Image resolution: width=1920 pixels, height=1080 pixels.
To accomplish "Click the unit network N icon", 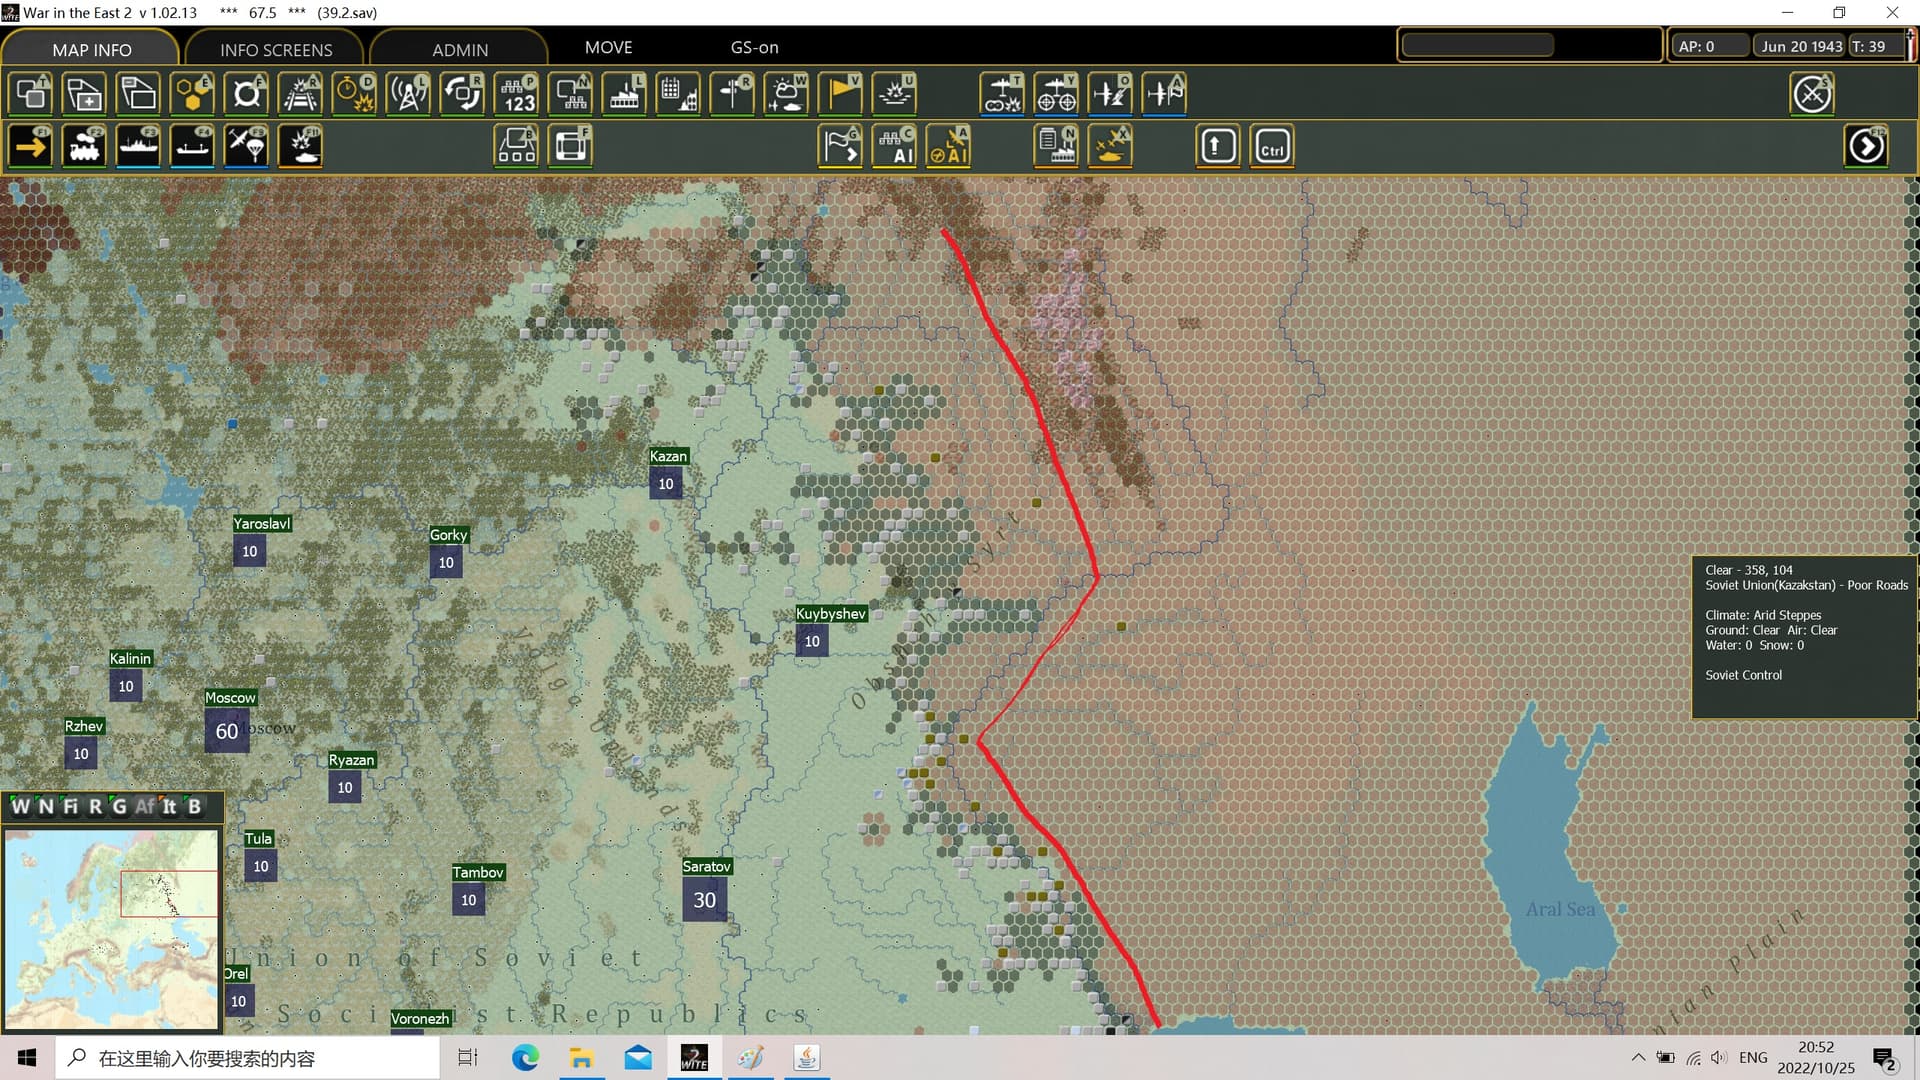I will click(571, 94).
